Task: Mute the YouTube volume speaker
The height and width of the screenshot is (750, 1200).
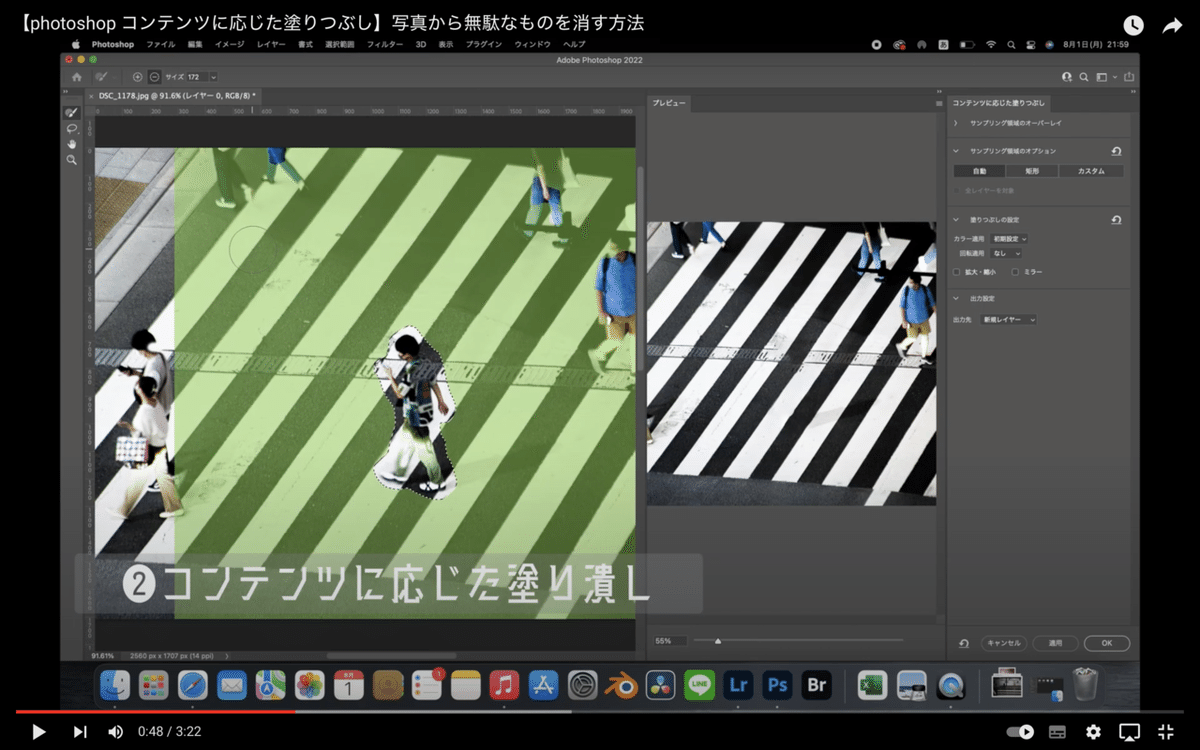Action: click(x=115, y=732)
